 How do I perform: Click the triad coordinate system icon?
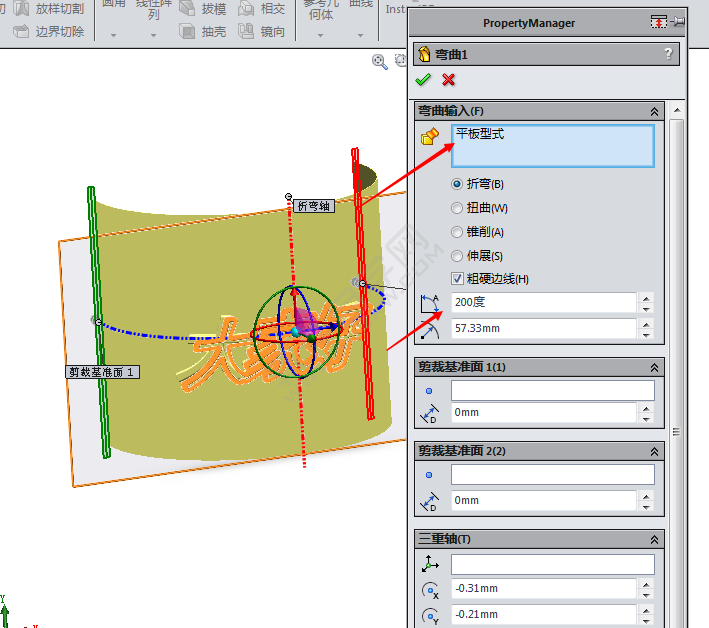[430, 564]
